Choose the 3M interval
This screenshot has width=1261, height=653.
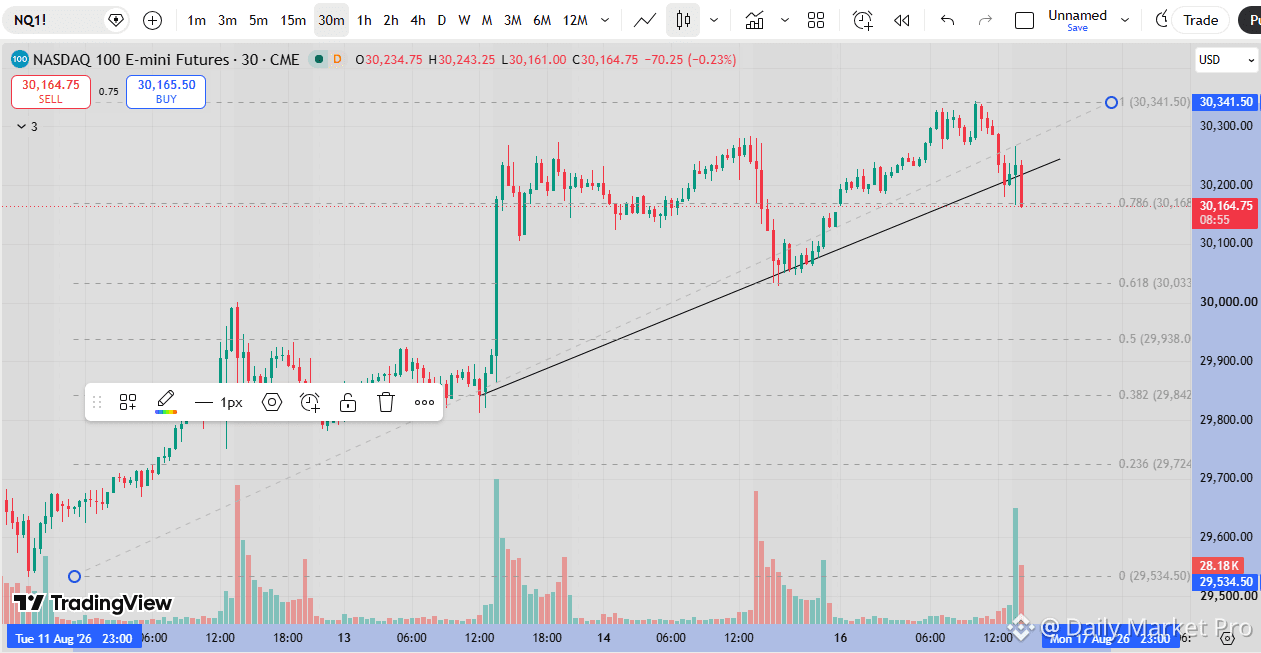click(512, 20)
